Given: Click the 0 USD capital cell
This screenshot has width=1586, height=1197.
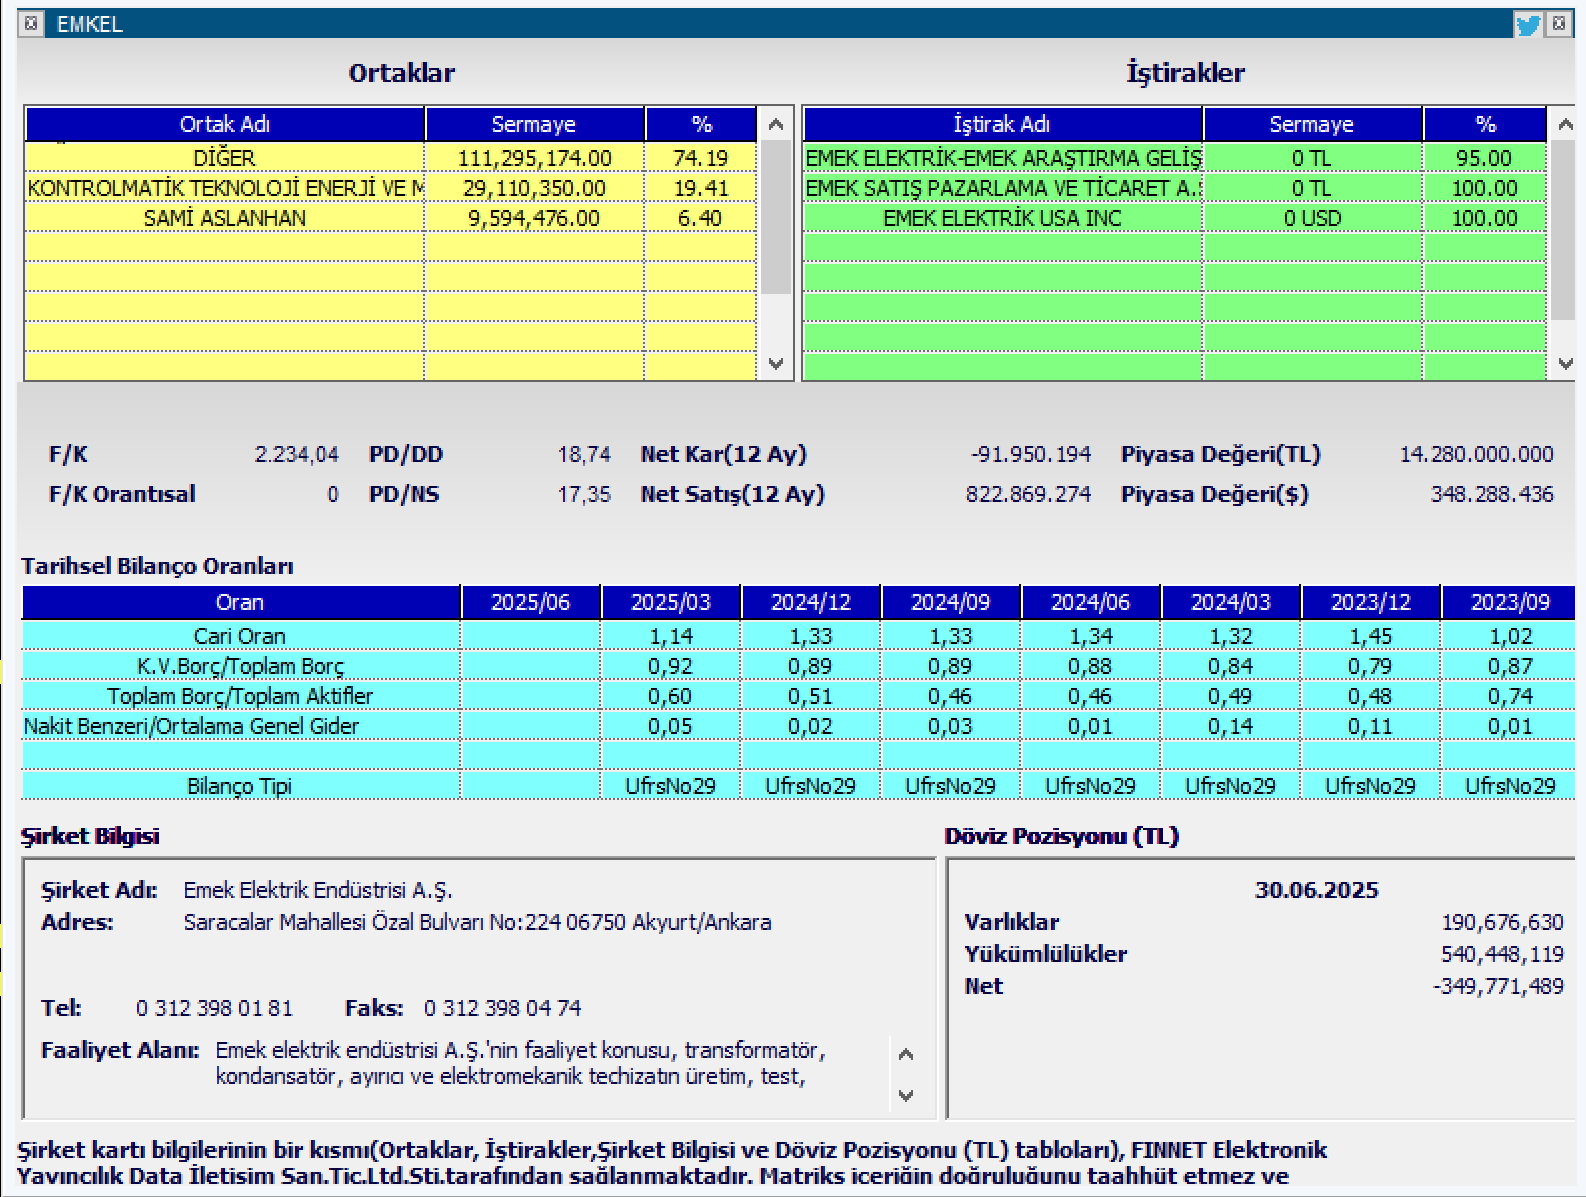Looking at the screenshot, I should pyautogui.click(x=1312, y=218).
